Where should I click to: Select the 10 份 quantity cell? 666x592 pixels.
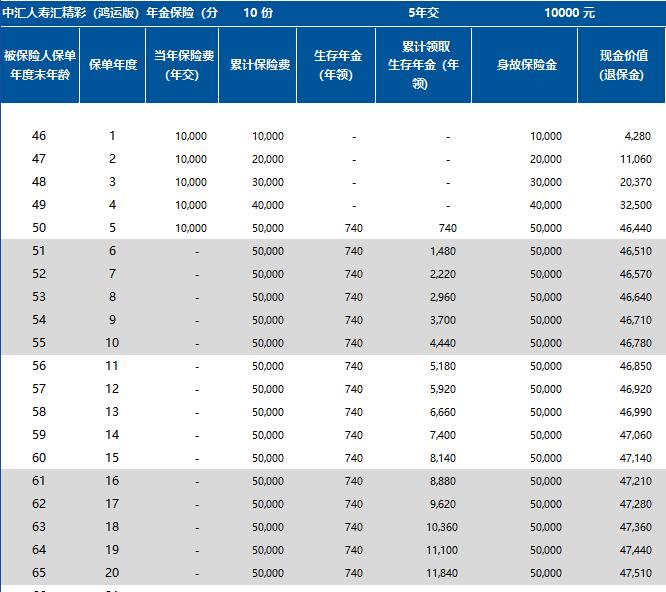point(257,12)
